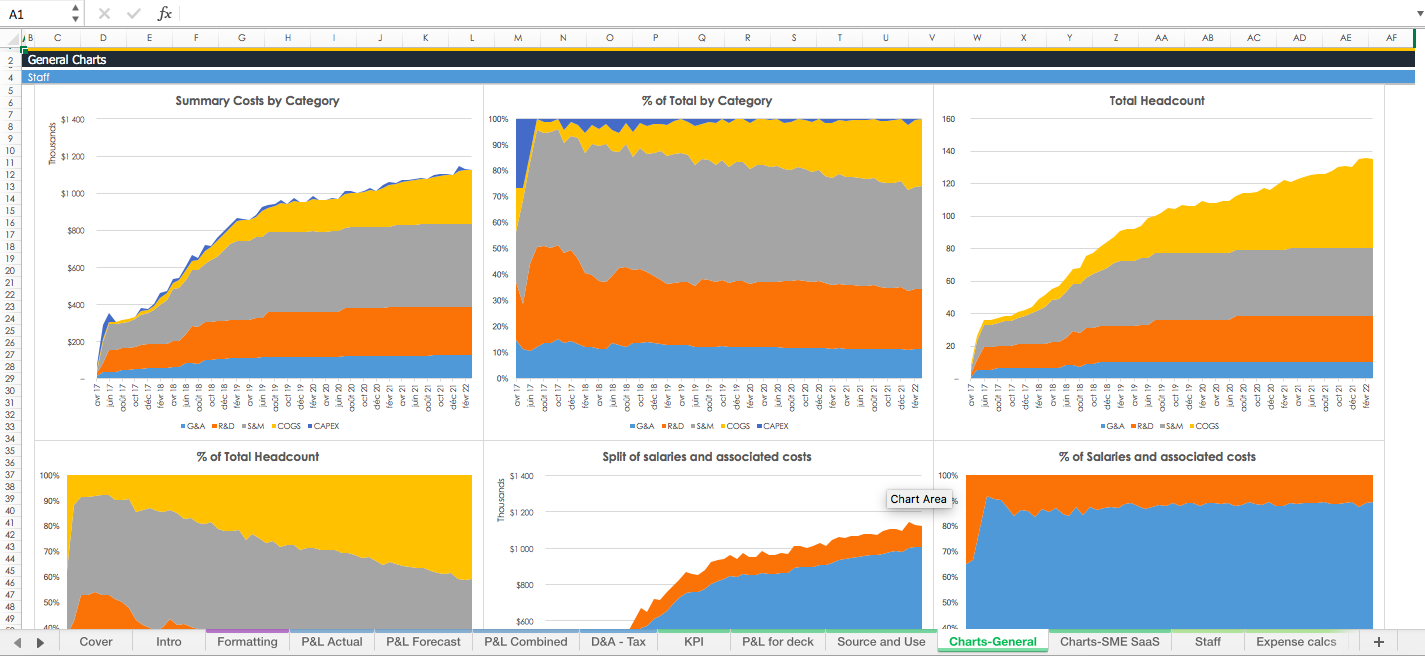Click G&A legend in Summary Costs chart
1425x656 pixels.
[x=191, y=426]
